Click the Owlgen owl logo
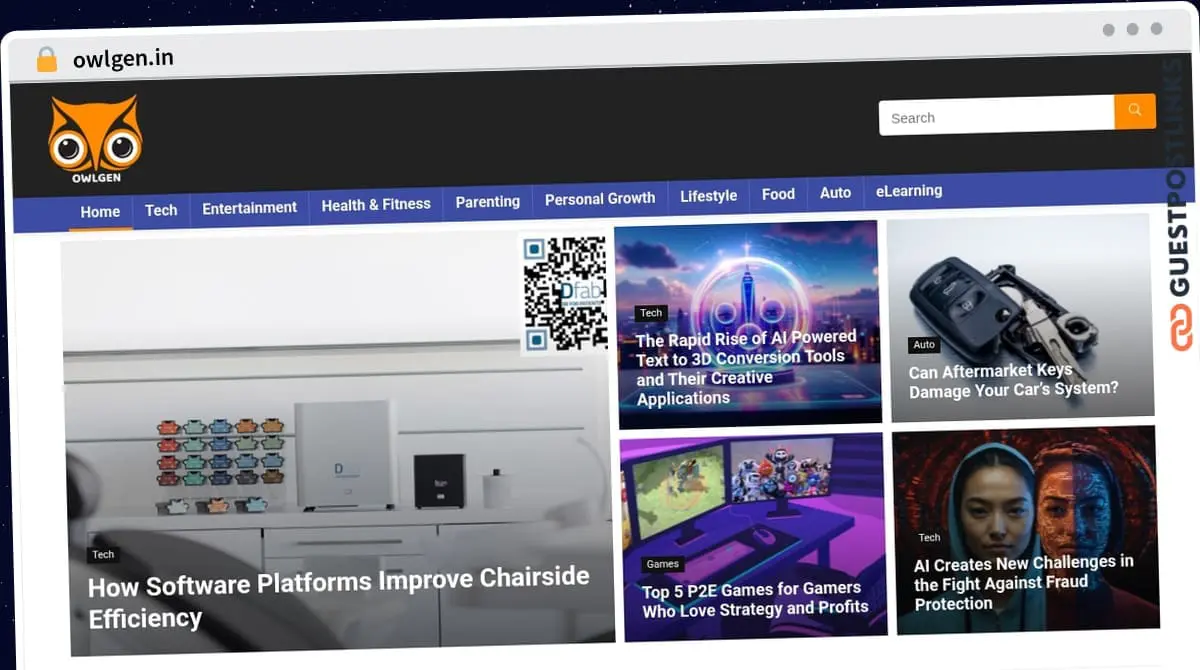 (x=95, y=140)
